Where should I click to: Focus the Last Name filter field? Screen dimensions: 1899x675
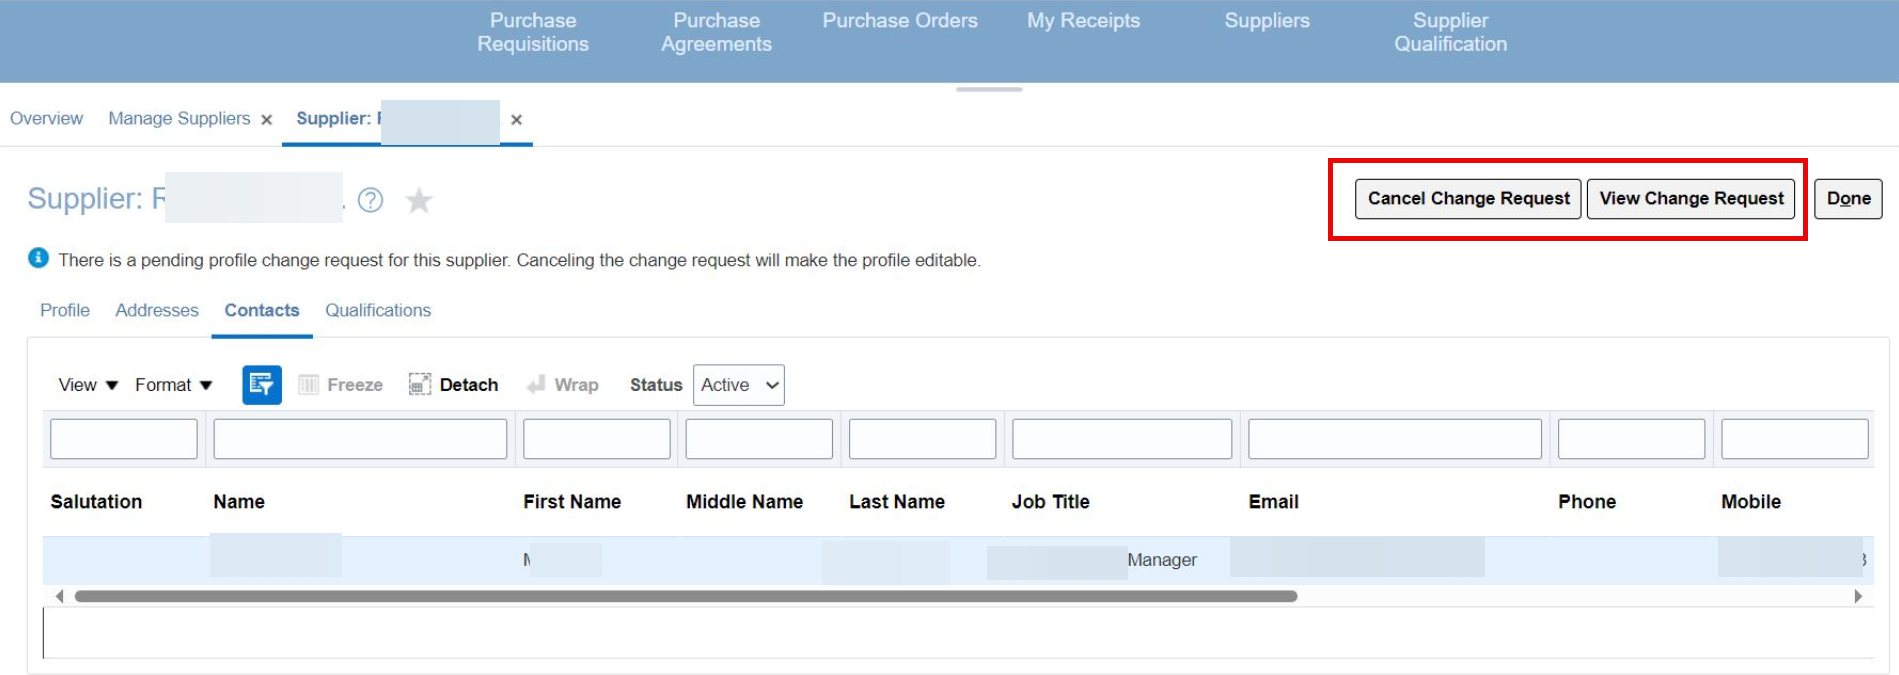[922, 439]
